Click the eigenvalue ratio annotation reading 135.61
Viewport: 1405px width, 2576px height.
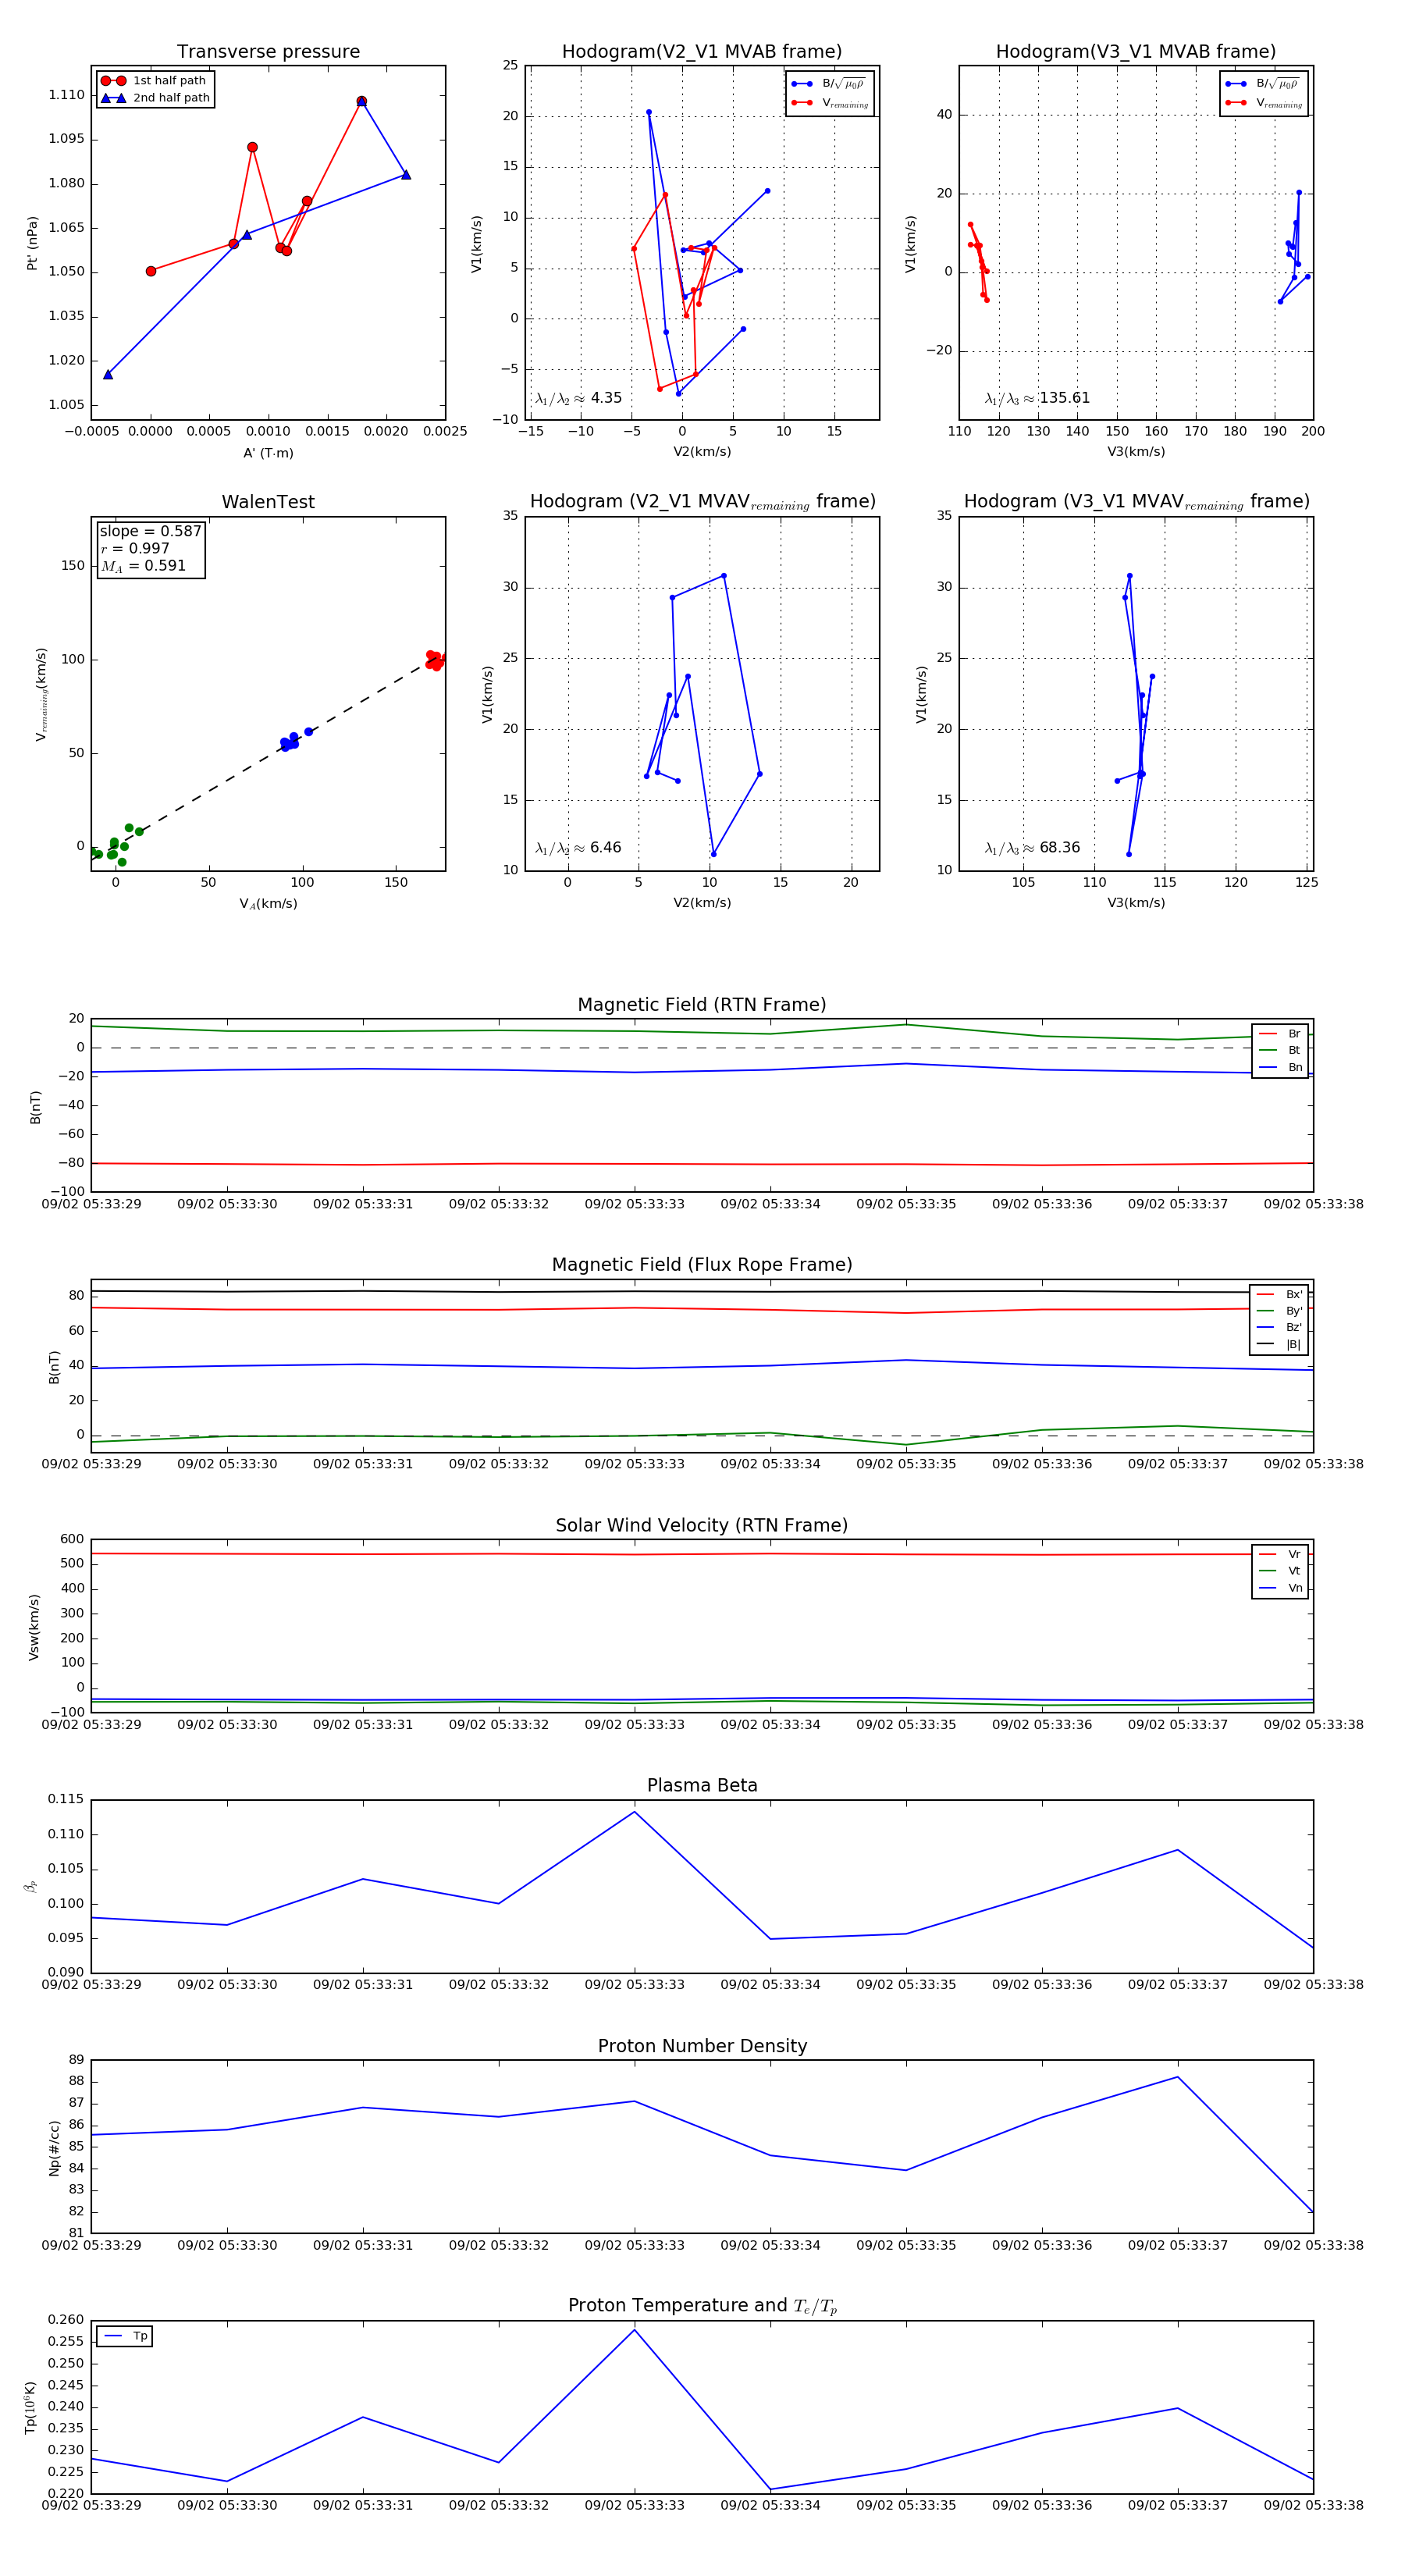point(1037,398)
